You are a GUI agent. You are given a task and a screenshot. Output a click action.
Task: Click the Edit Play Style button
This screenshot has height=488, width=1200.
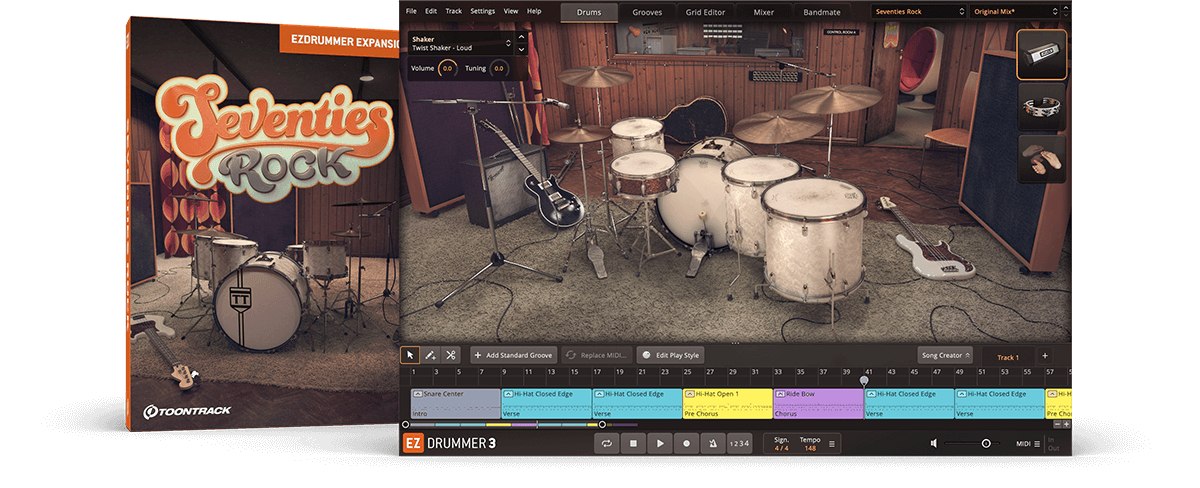[671, 355]
